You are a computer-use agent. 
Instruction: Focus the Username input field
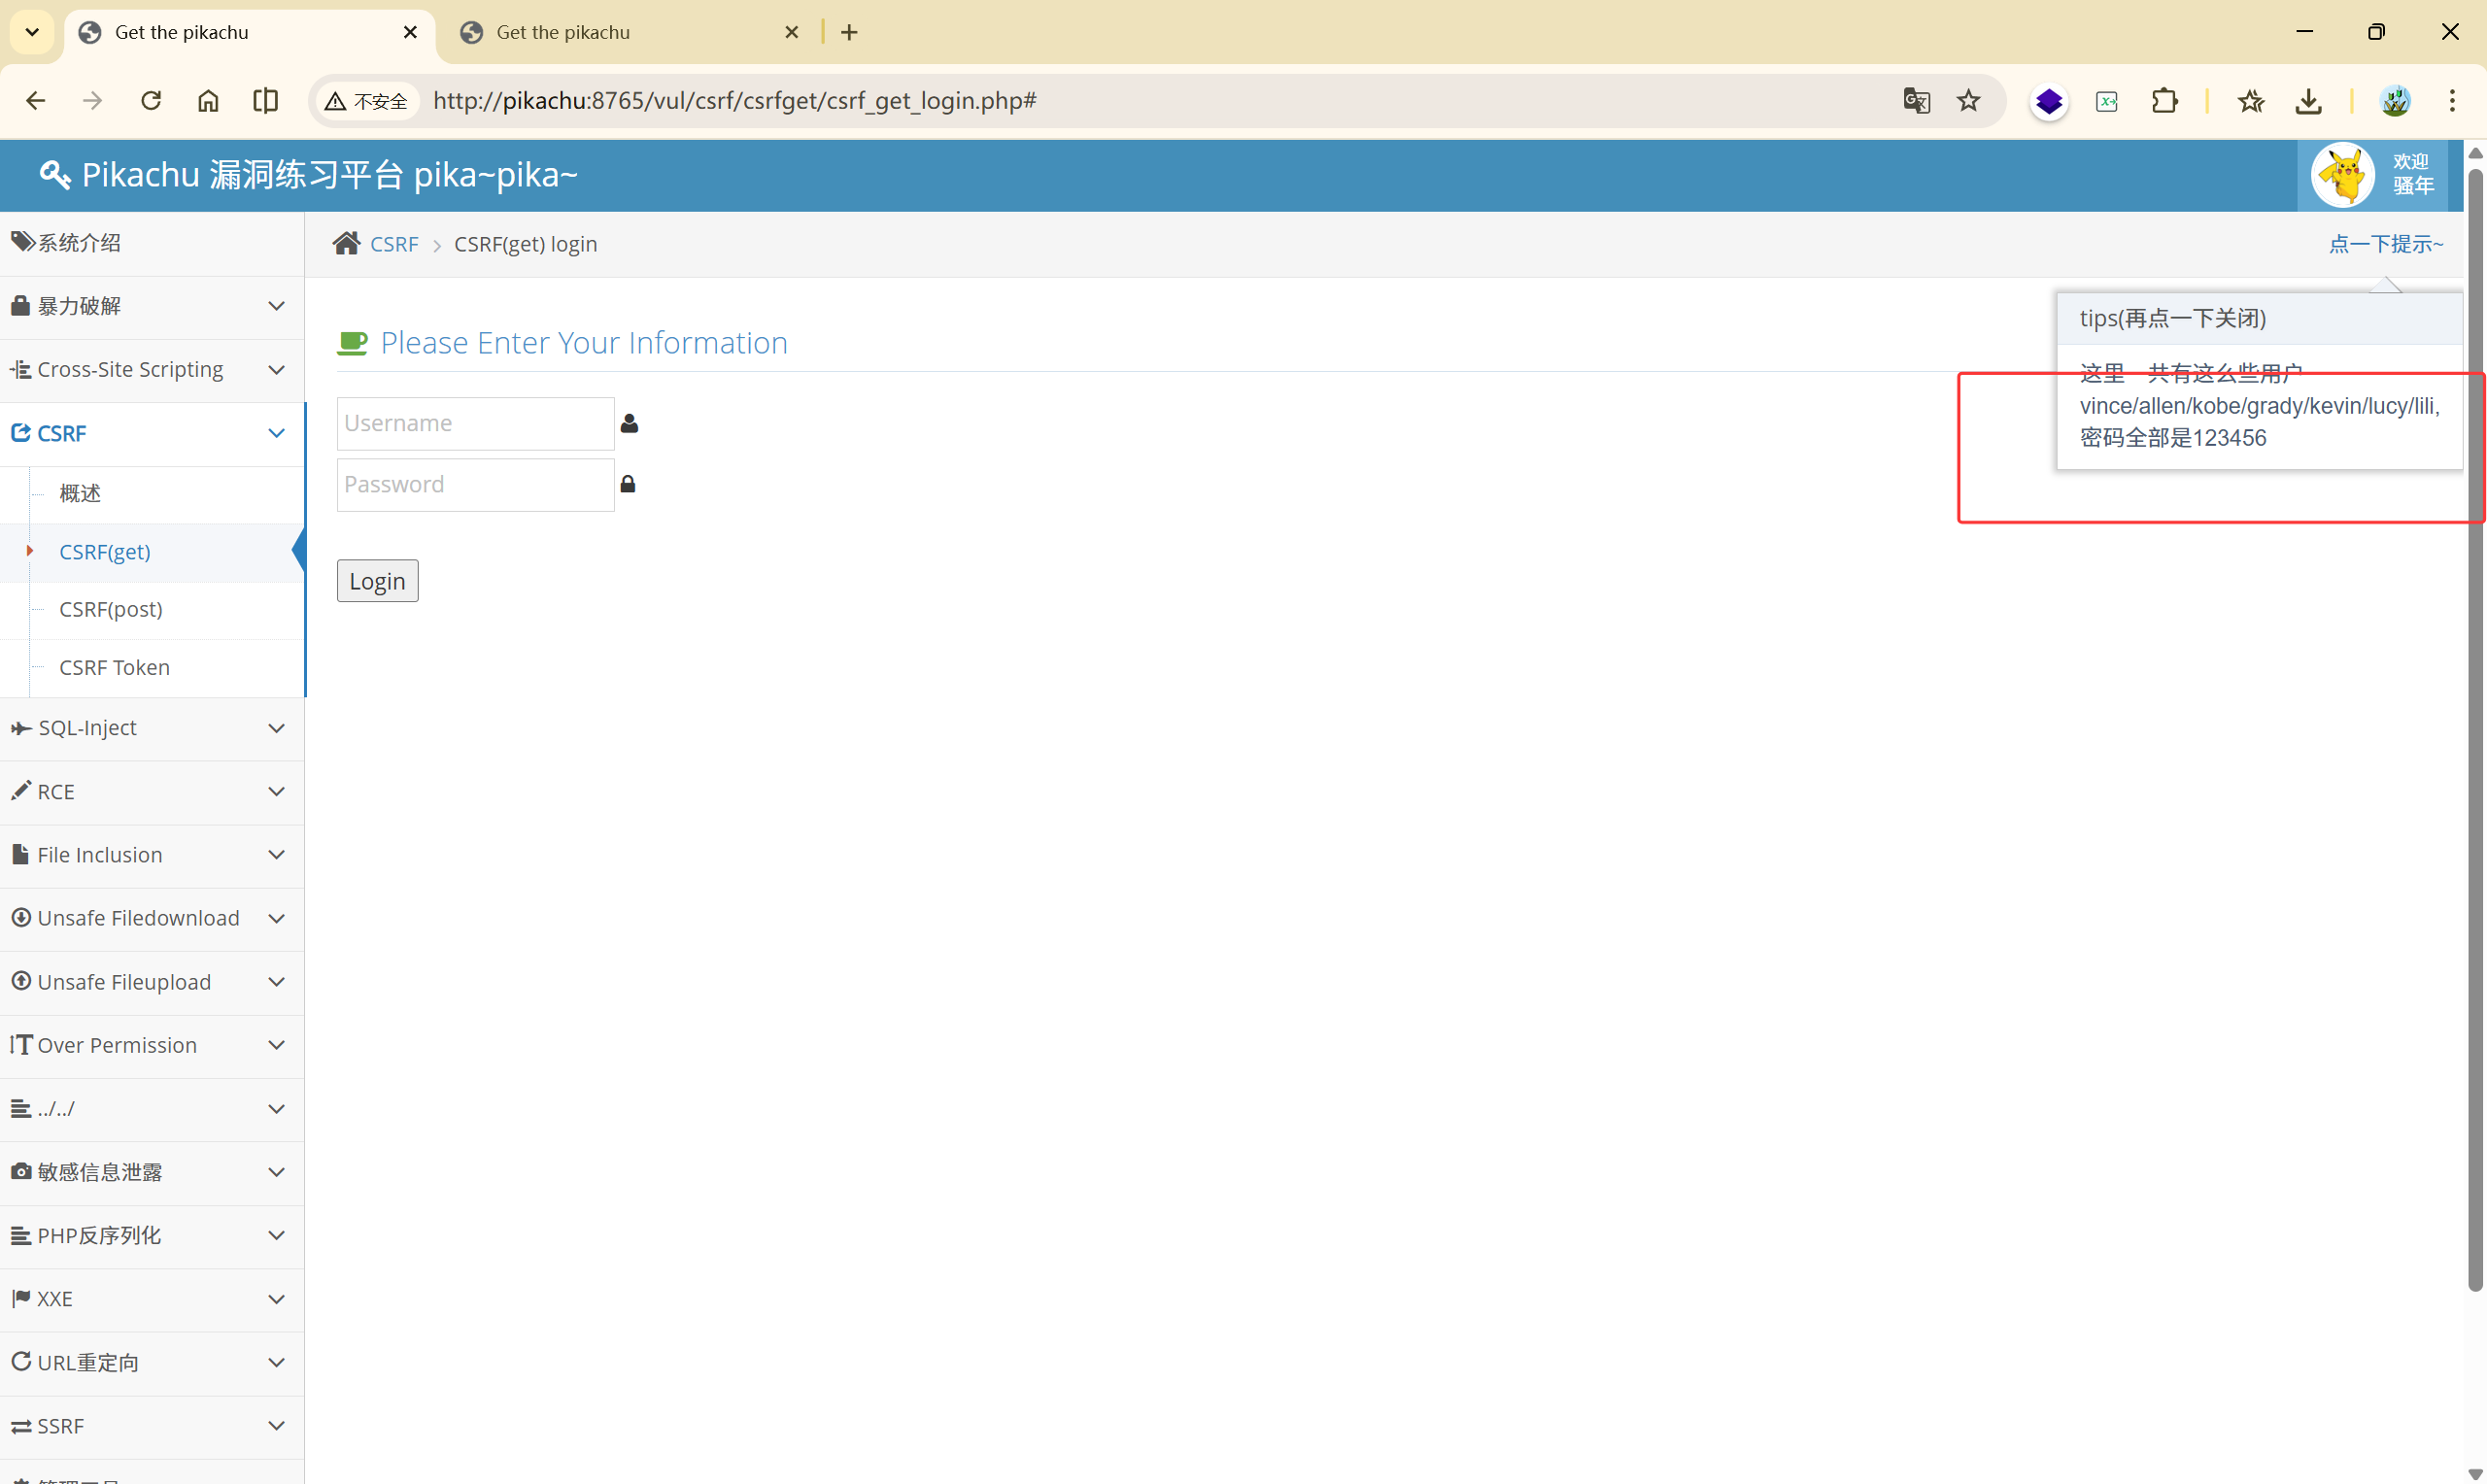[475, 423]
